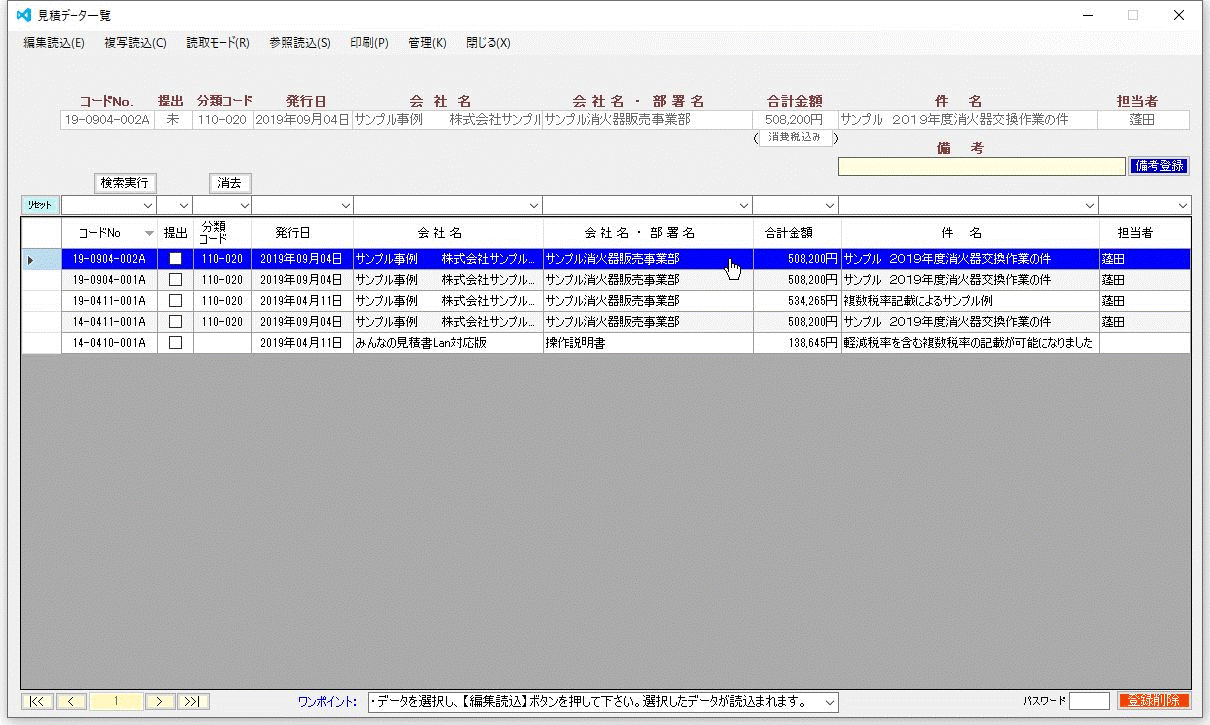Click みんなの見積書Lan対応版 cell
1210x725 pixels.
coord(448,343)
